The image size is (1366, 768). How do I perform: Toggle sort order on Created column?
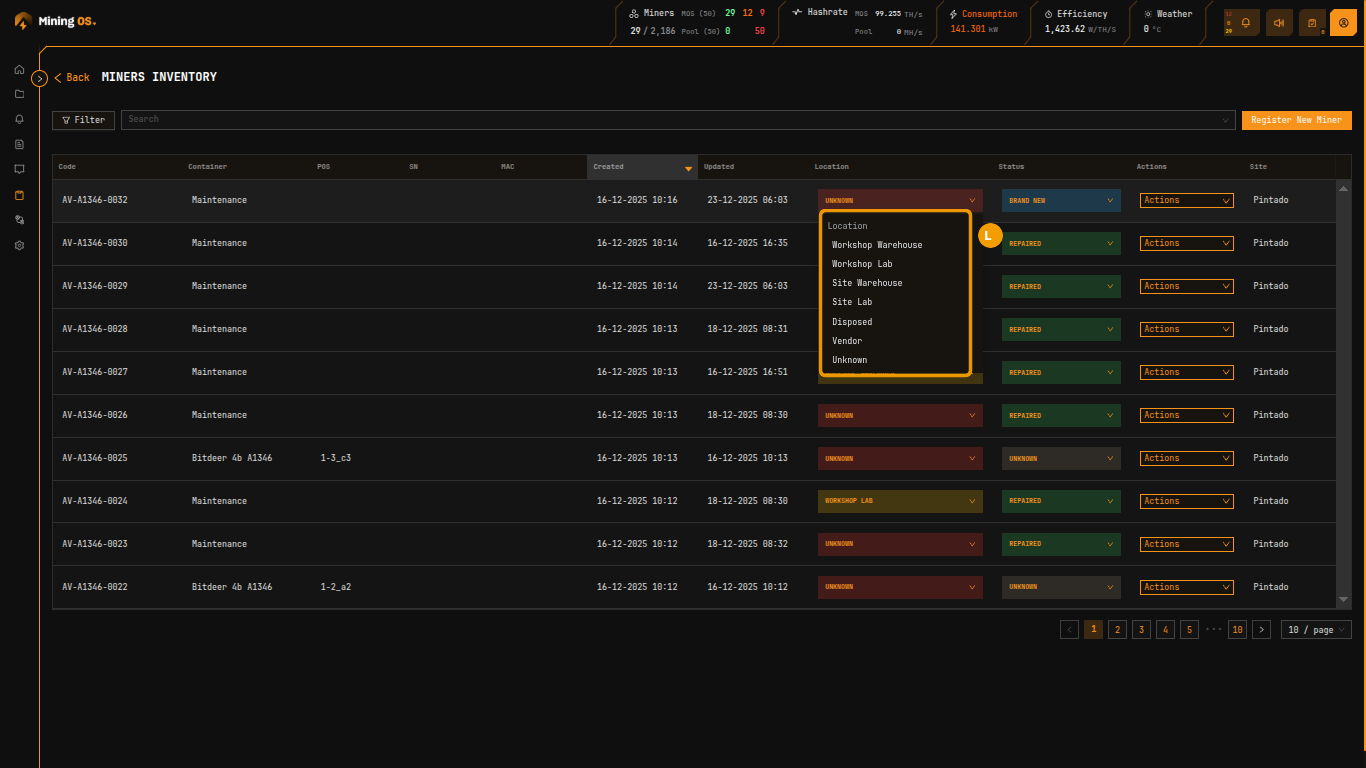[x=687, y=168]
